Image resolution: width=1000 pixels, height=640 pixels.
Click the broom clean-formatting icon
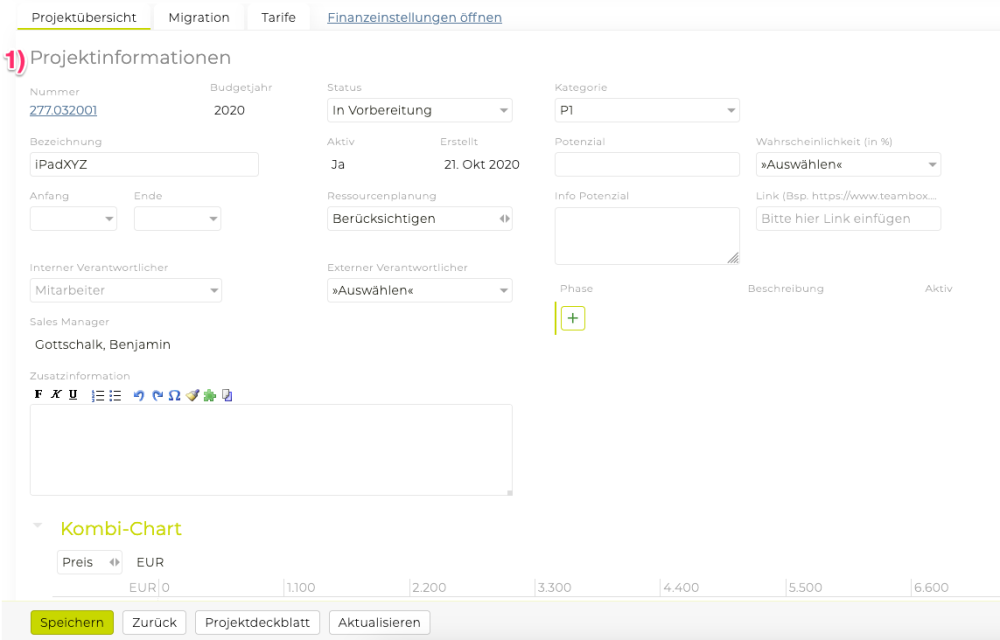click(x=192, y=396)
